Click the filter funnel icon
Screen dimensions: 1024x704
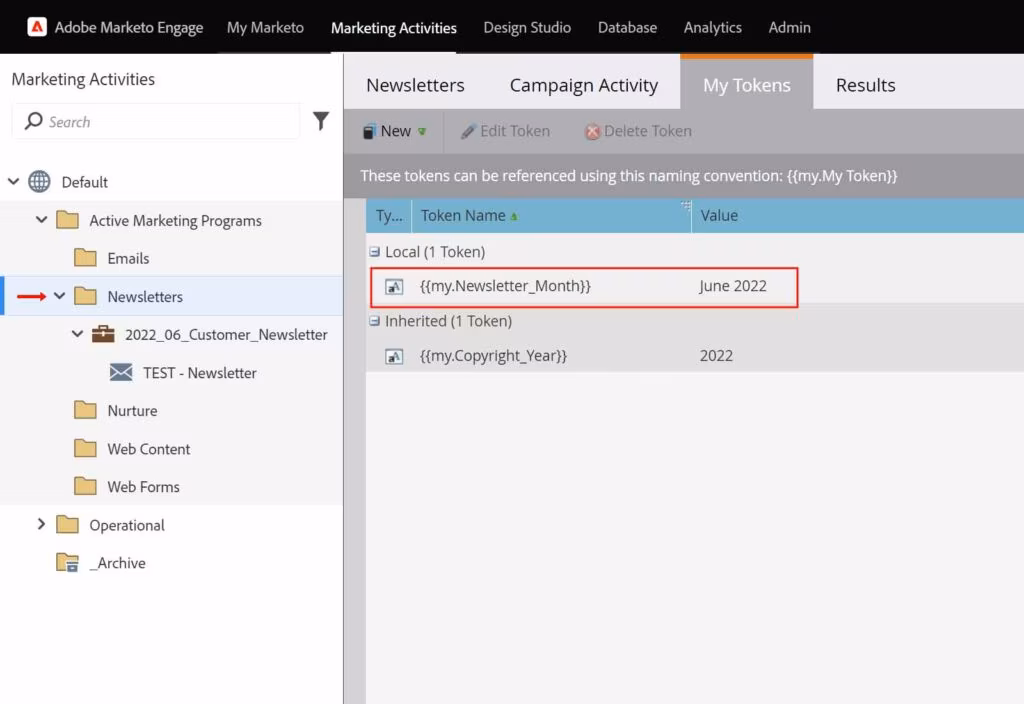coord(321,121)
